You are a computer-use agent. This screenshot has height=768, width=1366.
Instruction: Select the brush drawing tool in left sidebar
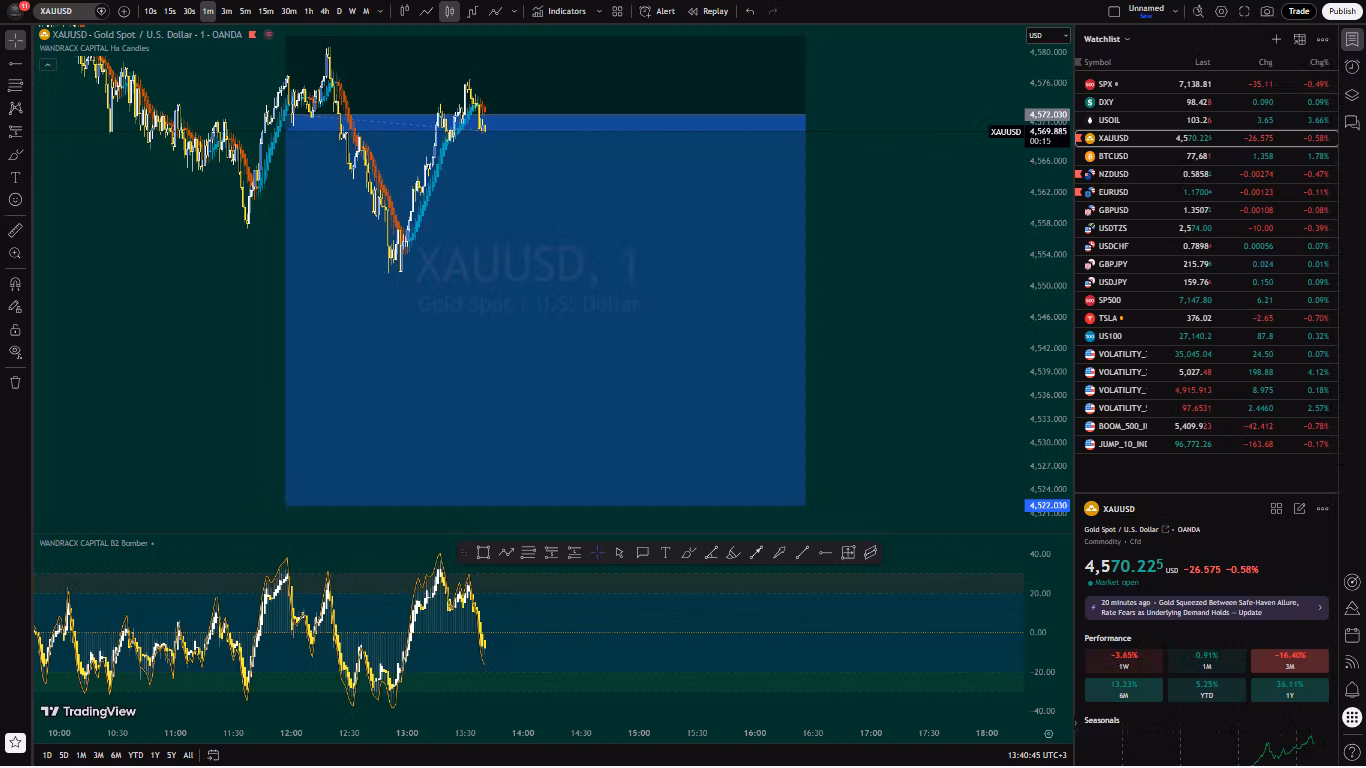(x=15, y=154)
